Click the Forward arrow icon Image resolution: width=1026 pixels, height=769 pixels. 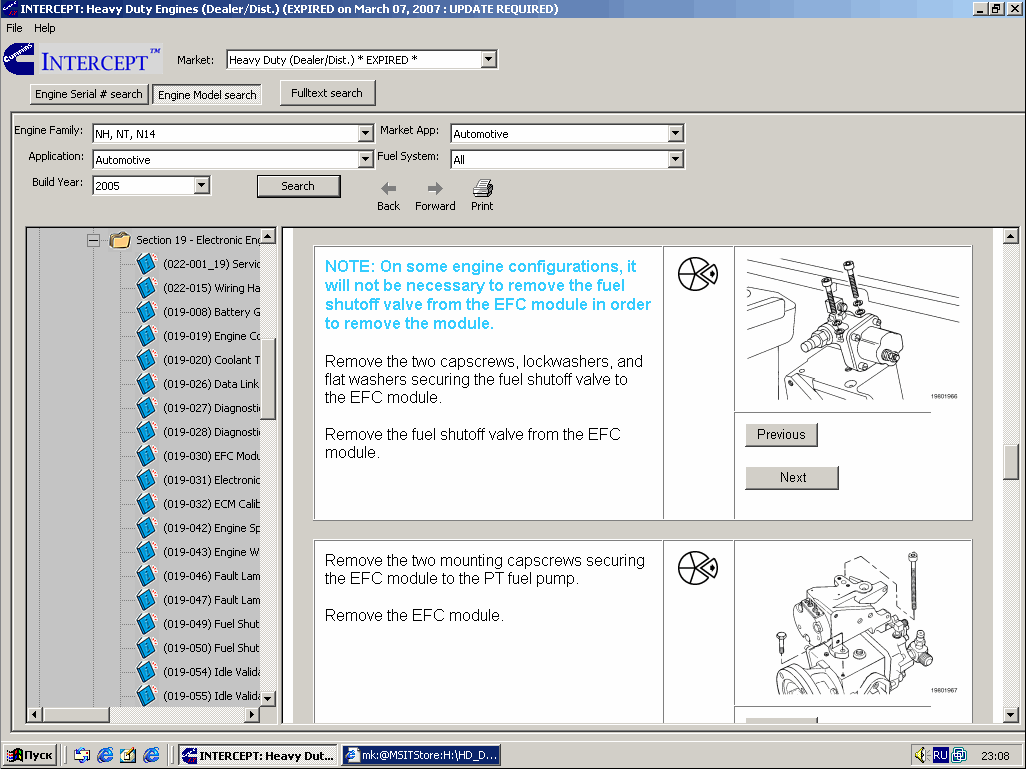pyautogui.click(x=435, y=188)
